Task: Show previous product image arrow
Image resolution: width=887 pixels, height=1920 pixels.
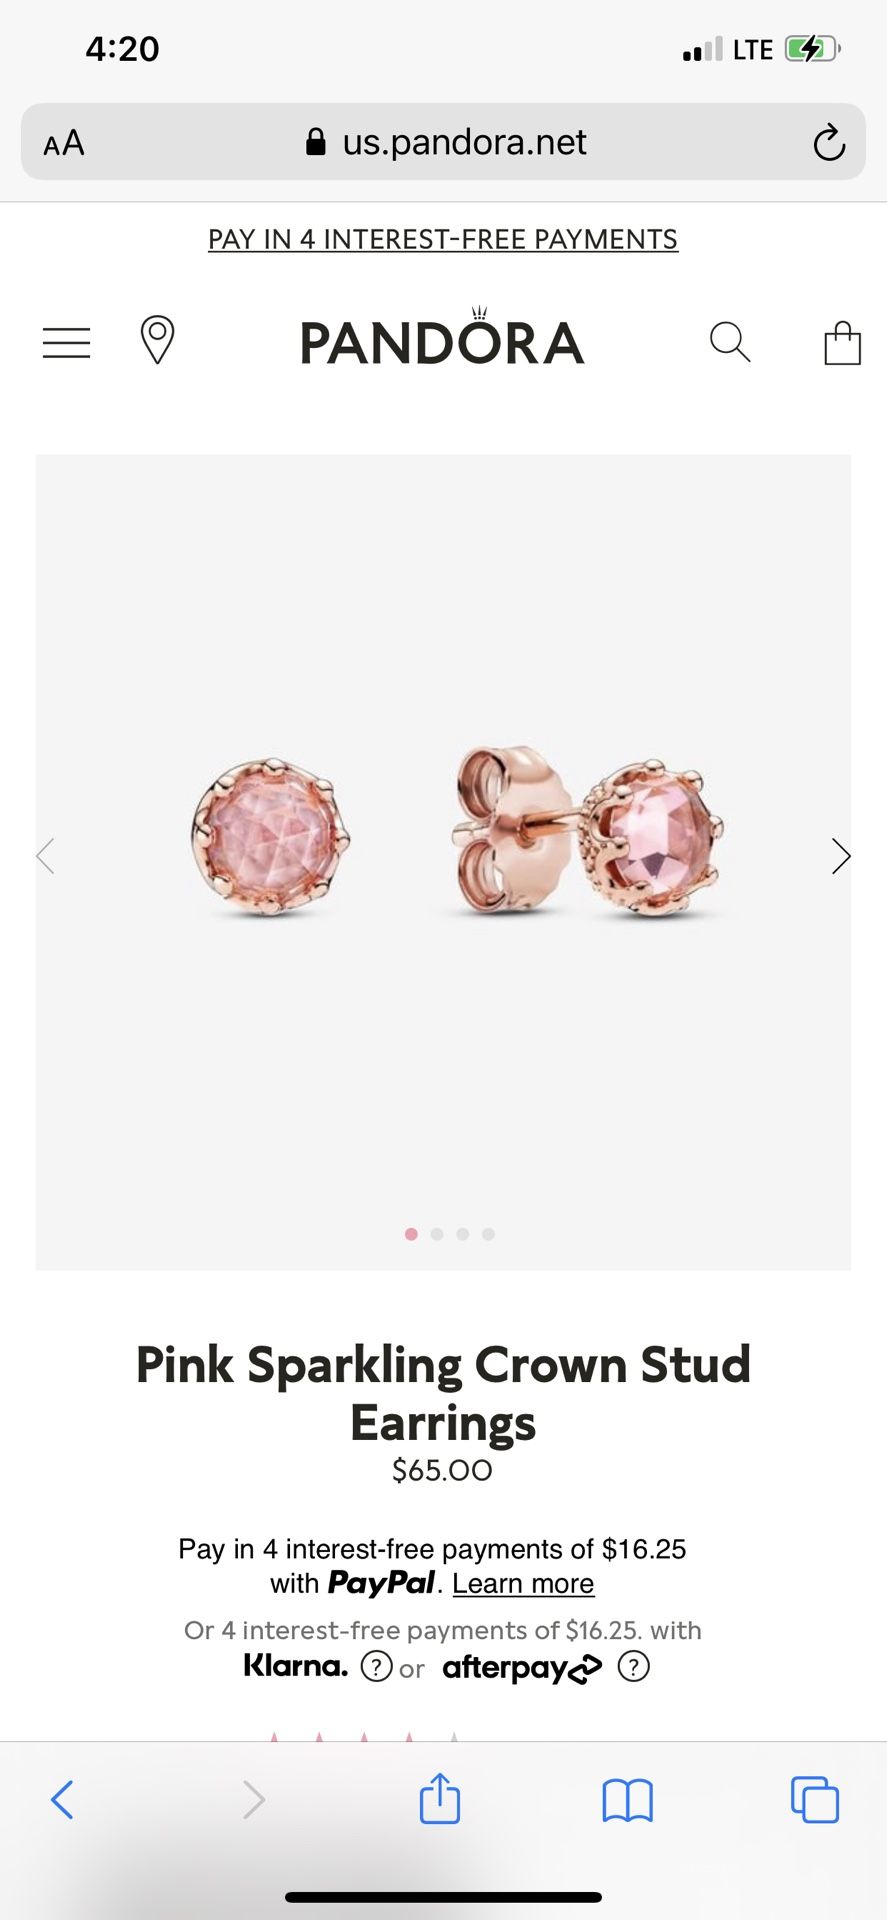Action: 46,856
